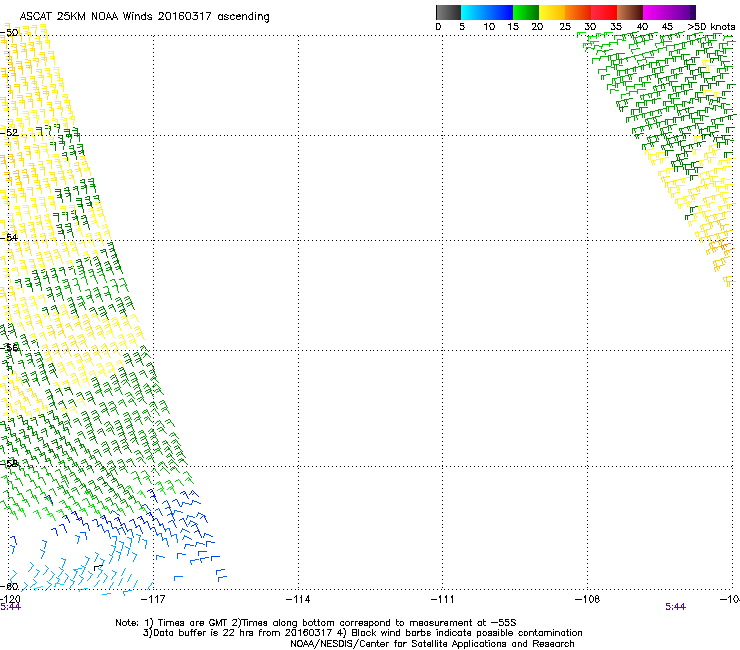Image resolution: width=740 pixels, height=650 pixels.
Task: Click the purple '5:44' time under -120
Action: (x=10, y=607)
